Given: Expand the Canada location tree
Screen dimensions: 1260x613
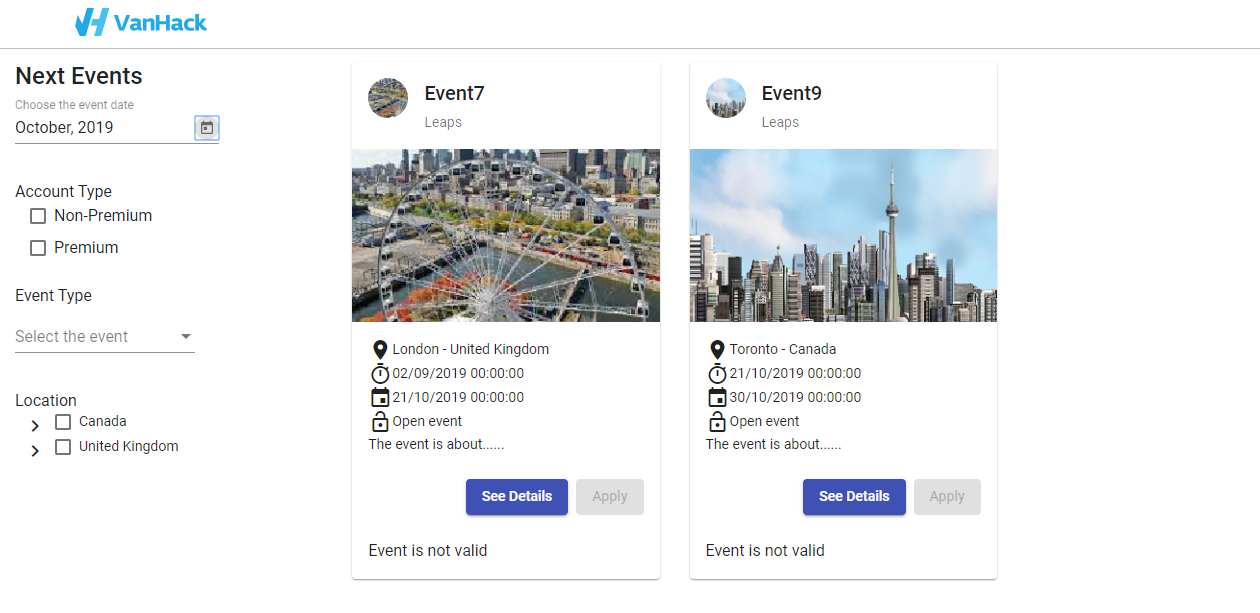Looking at the screenshot, I should (33, 424).
